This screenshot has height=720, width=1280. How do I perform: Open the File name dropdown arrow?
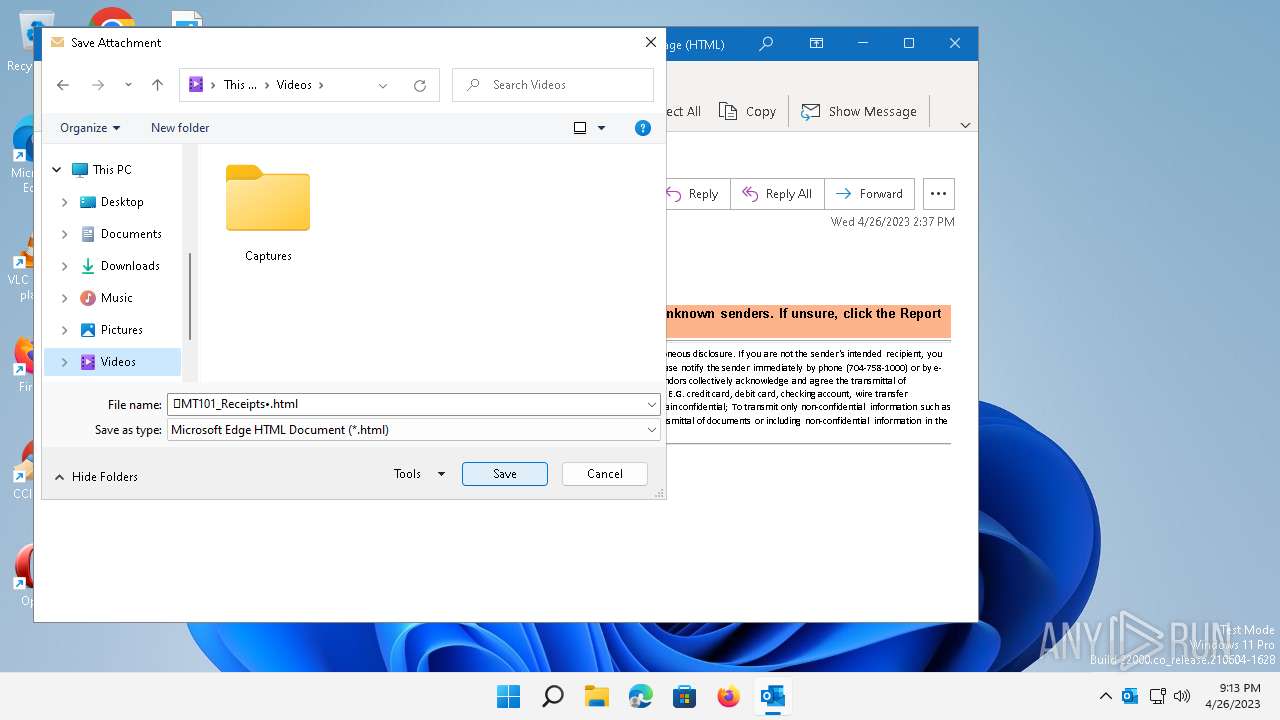(x=652, y=405)
